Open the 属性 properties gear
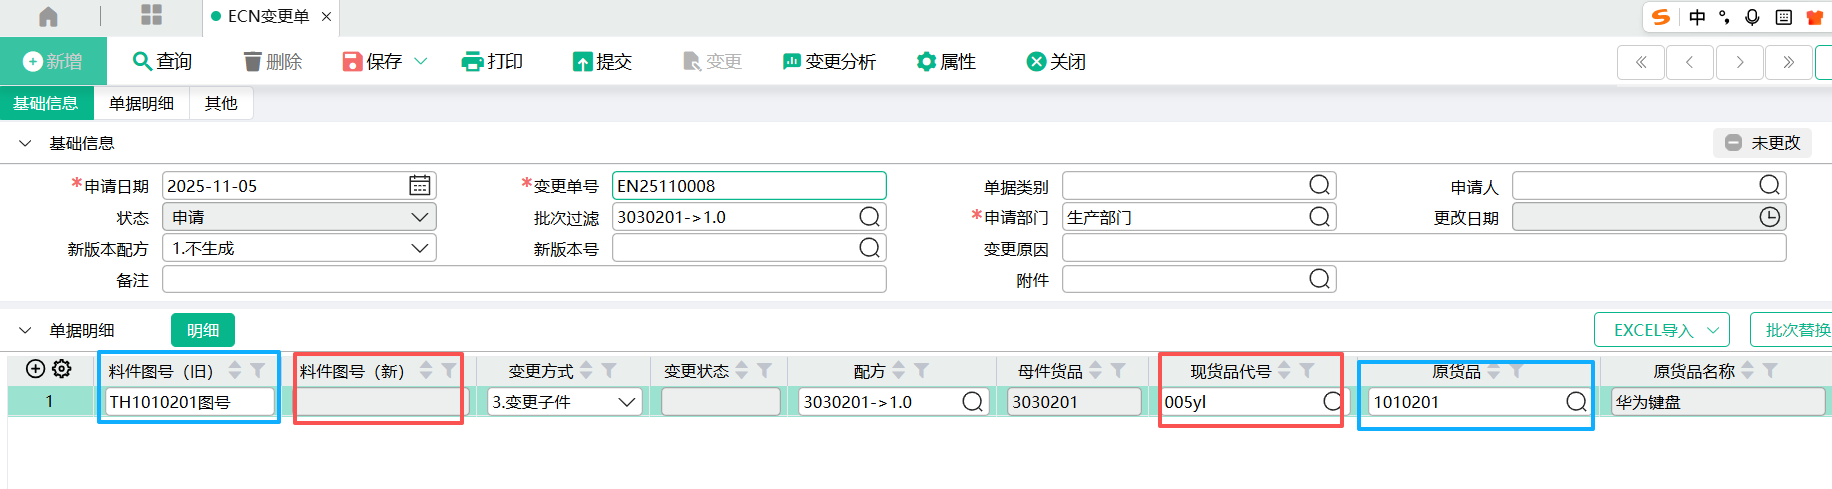1832x489 pixels. 946,62
